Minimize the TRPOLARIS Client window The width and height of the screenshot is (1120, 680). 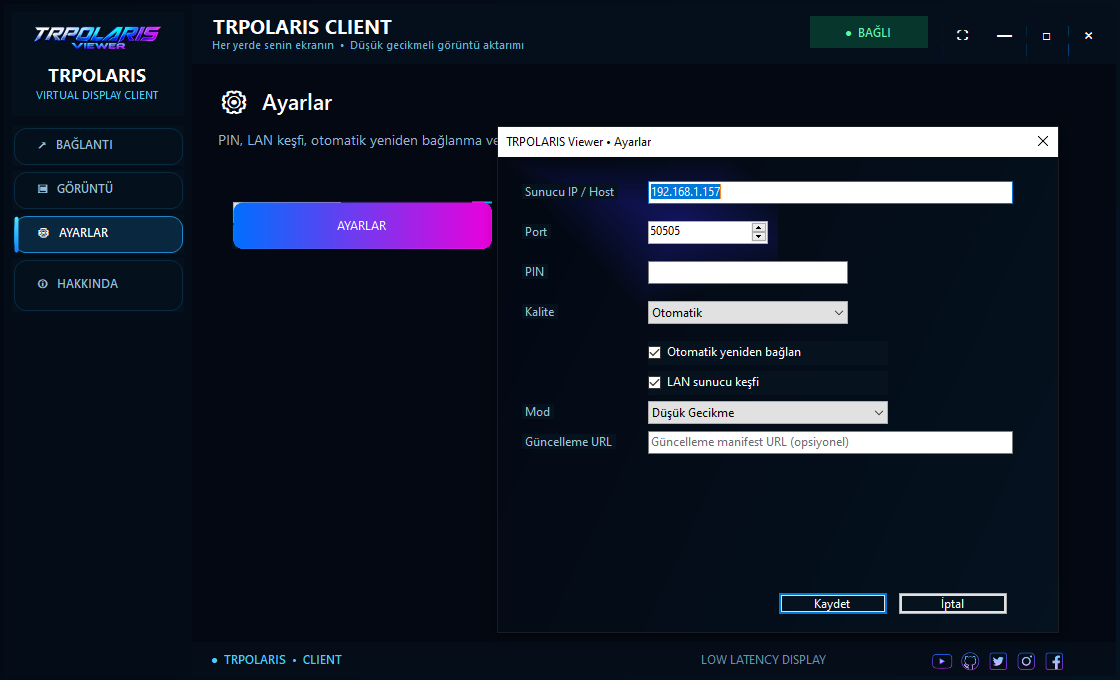1004,35
